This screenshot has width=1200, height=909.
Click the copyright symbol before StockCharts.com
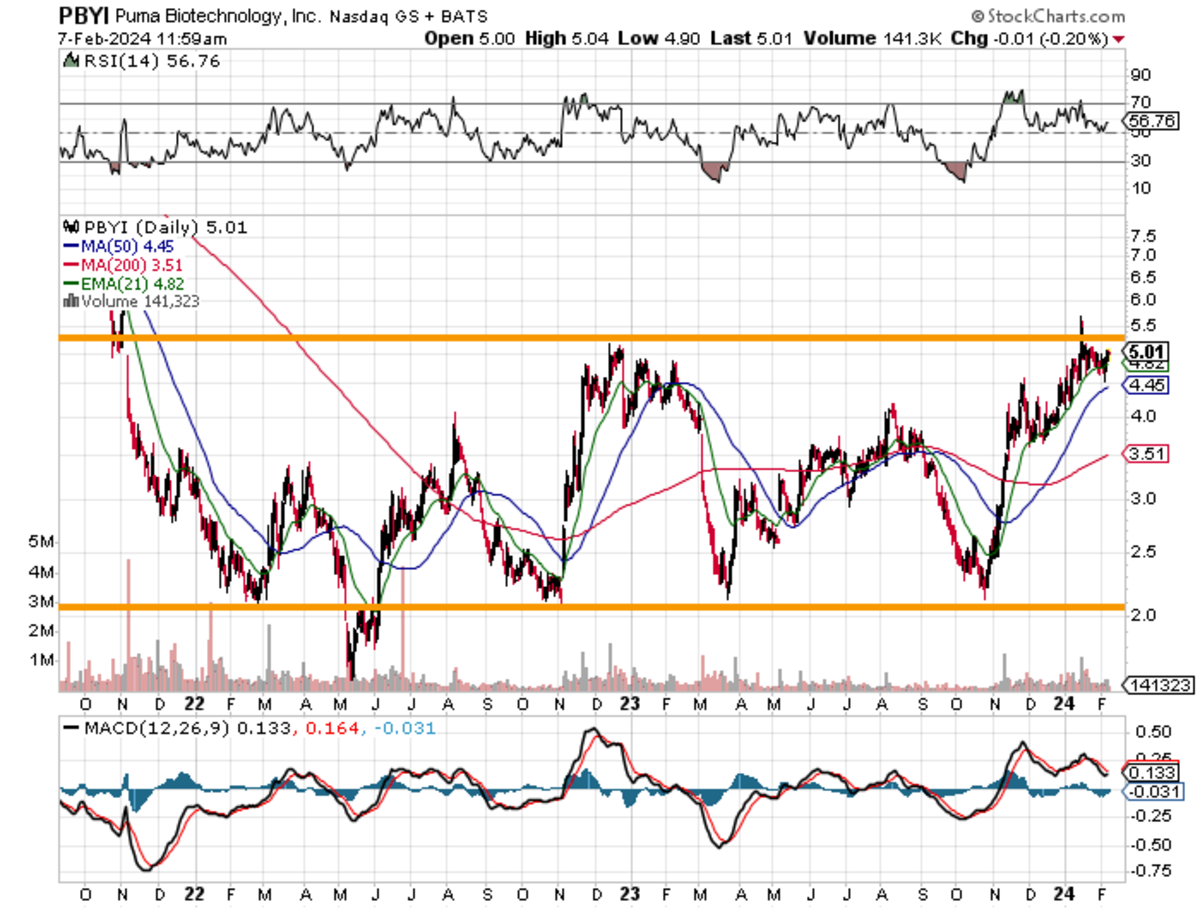point(977,17)
